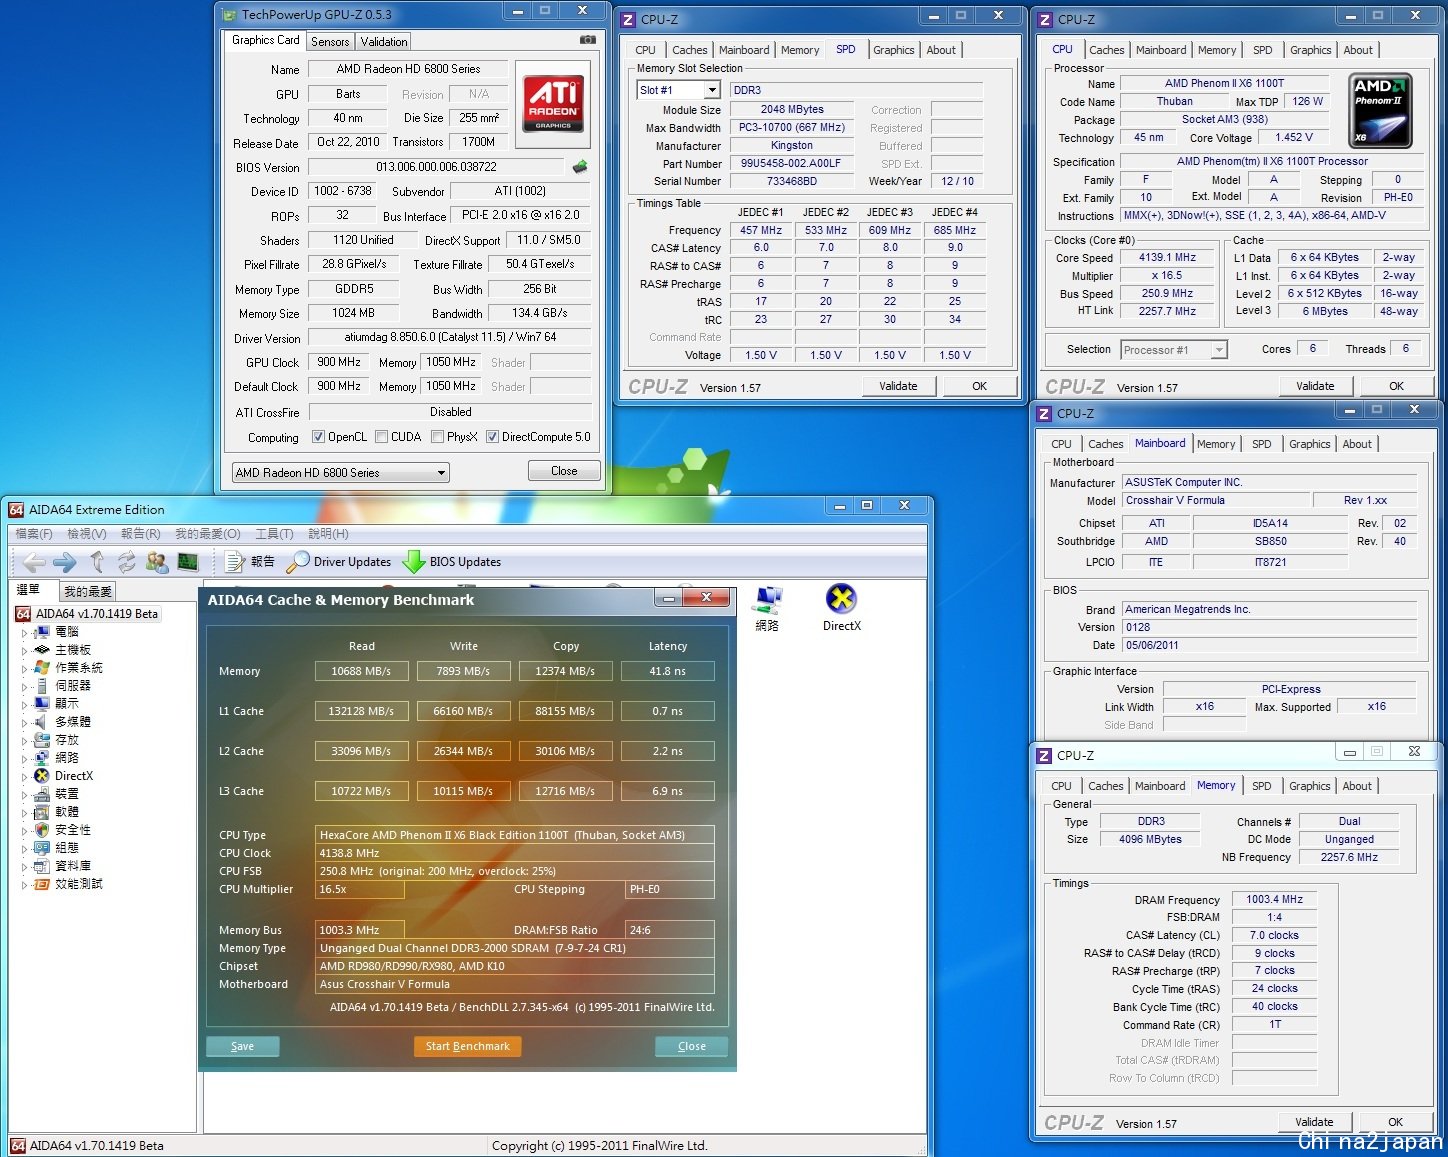Click the multimedia (多媒體) speaker icon in tree
The image size is (1448, 1157).
[42, 722]
